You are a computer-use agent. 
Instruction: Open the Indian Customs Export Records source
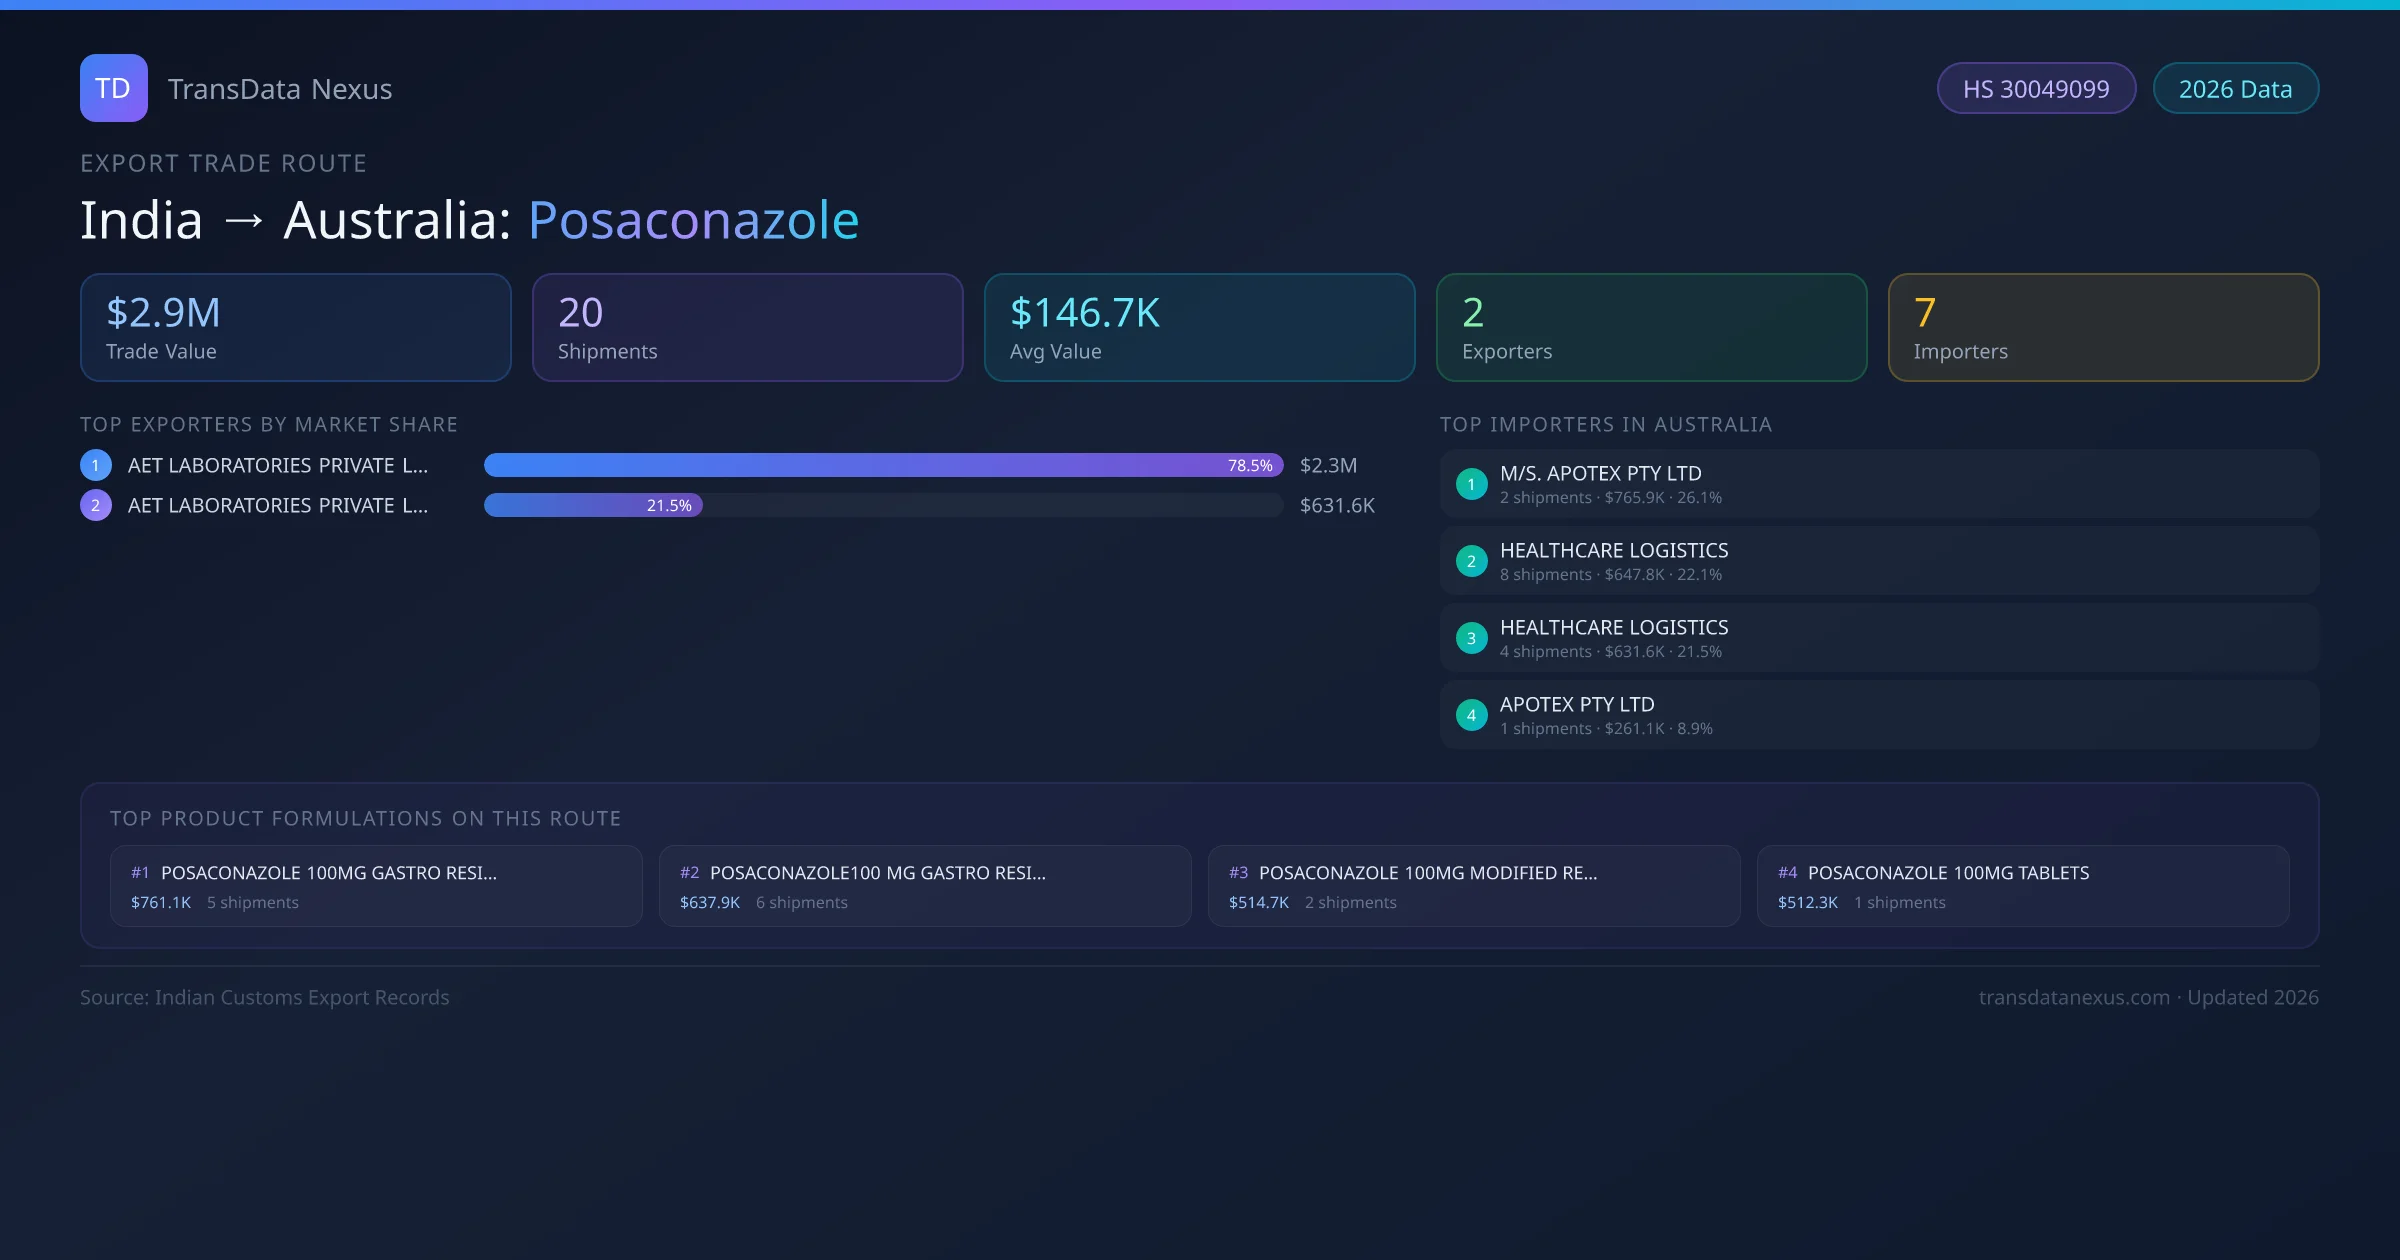click(264, 997)
